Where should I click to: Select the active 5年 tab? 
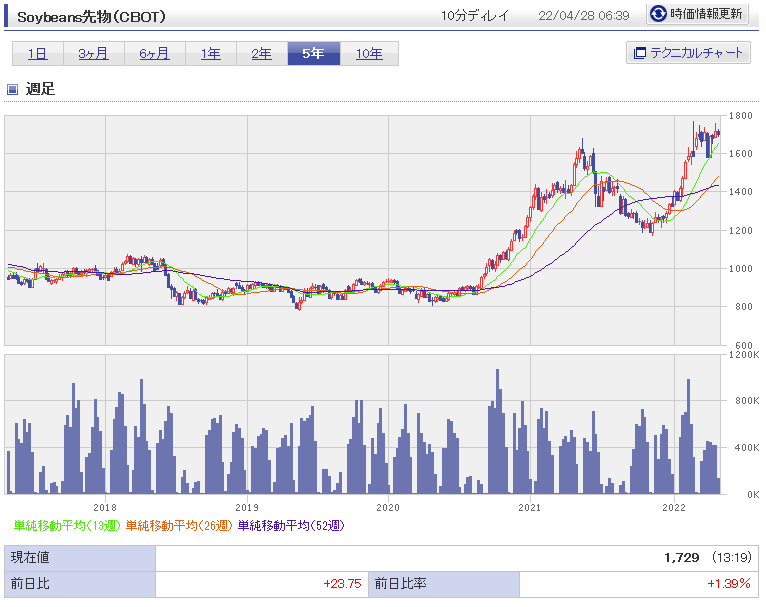click(314, 53)
